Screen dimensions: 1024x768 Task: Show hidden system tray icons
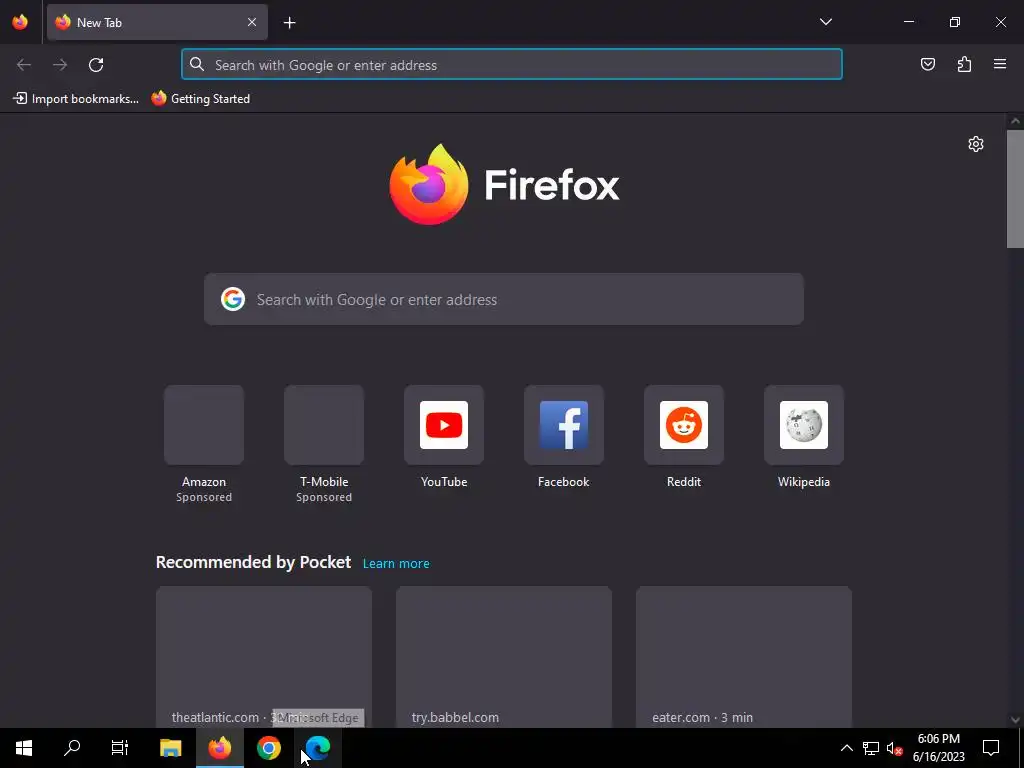point(846,748)
